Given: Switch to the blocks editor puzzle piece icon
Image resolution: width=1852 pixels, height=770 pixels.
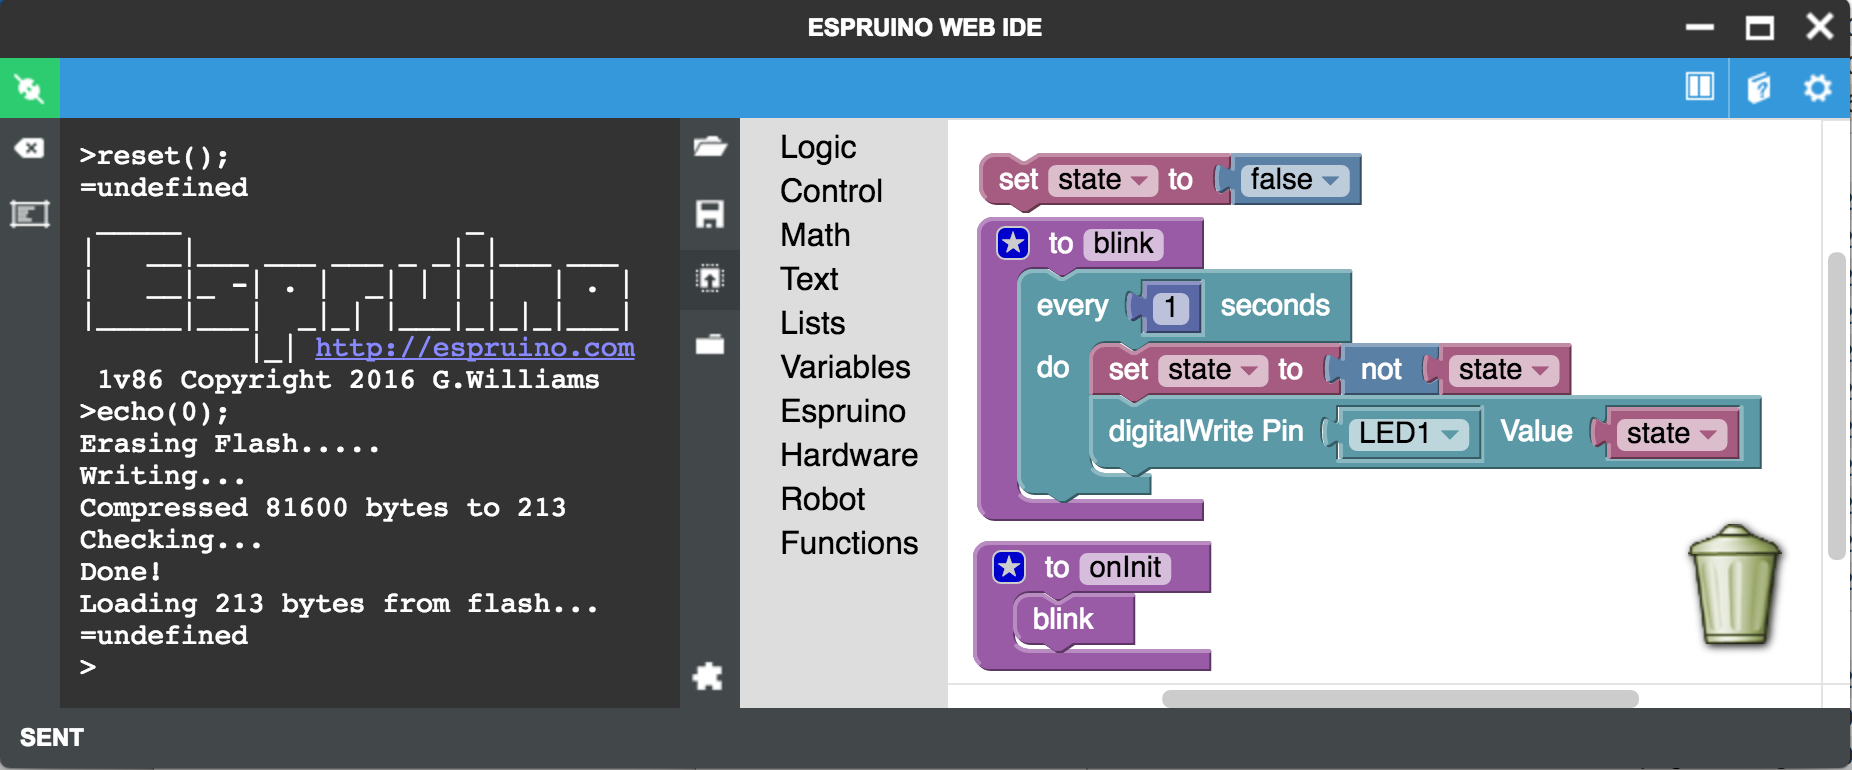Looking at the screenshot, I should click(708, 676).
